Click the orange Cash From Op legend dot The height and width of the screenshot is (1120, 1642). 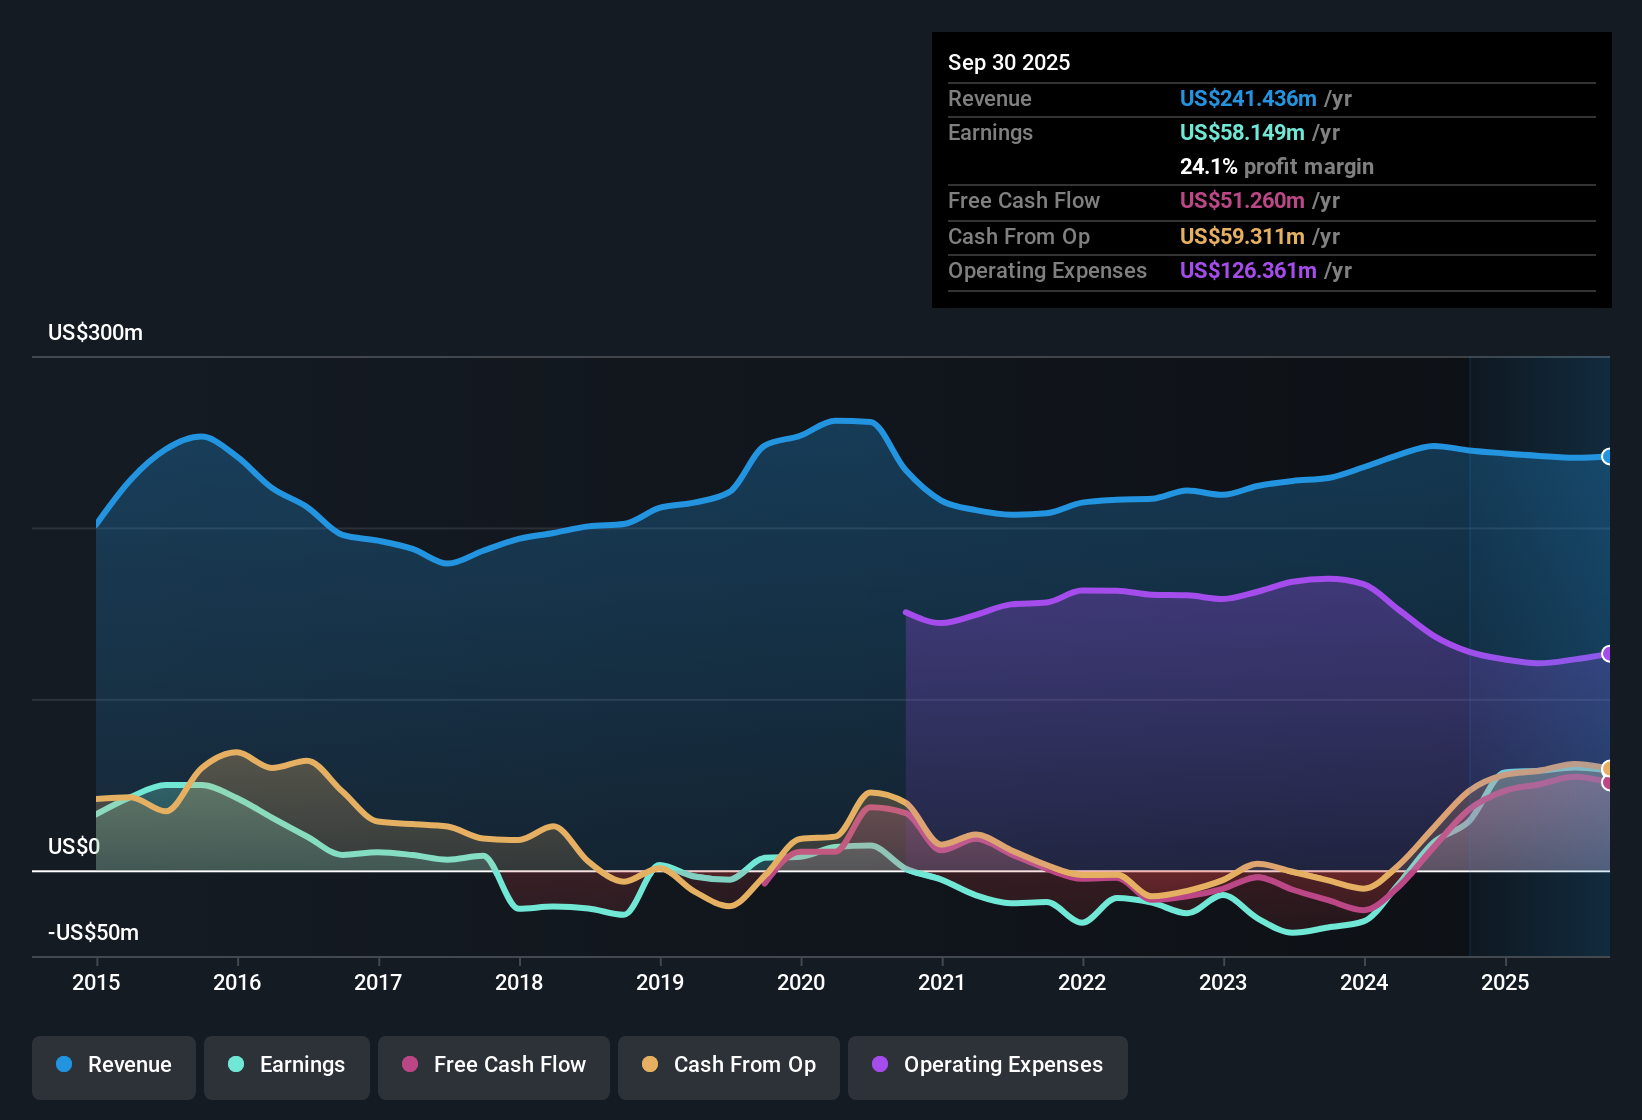(650, 1064)
